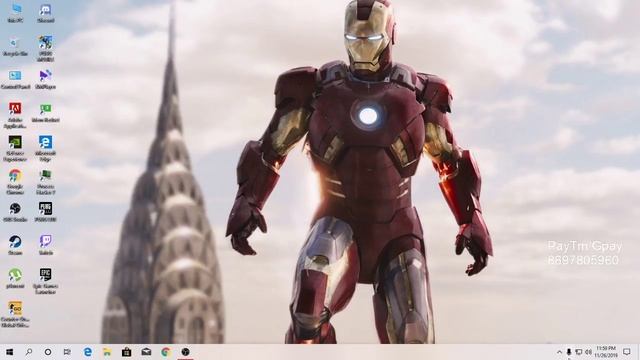Launch the PUBG LITE shortcut
Screen dimensions: 640x360
pos(45,213)
